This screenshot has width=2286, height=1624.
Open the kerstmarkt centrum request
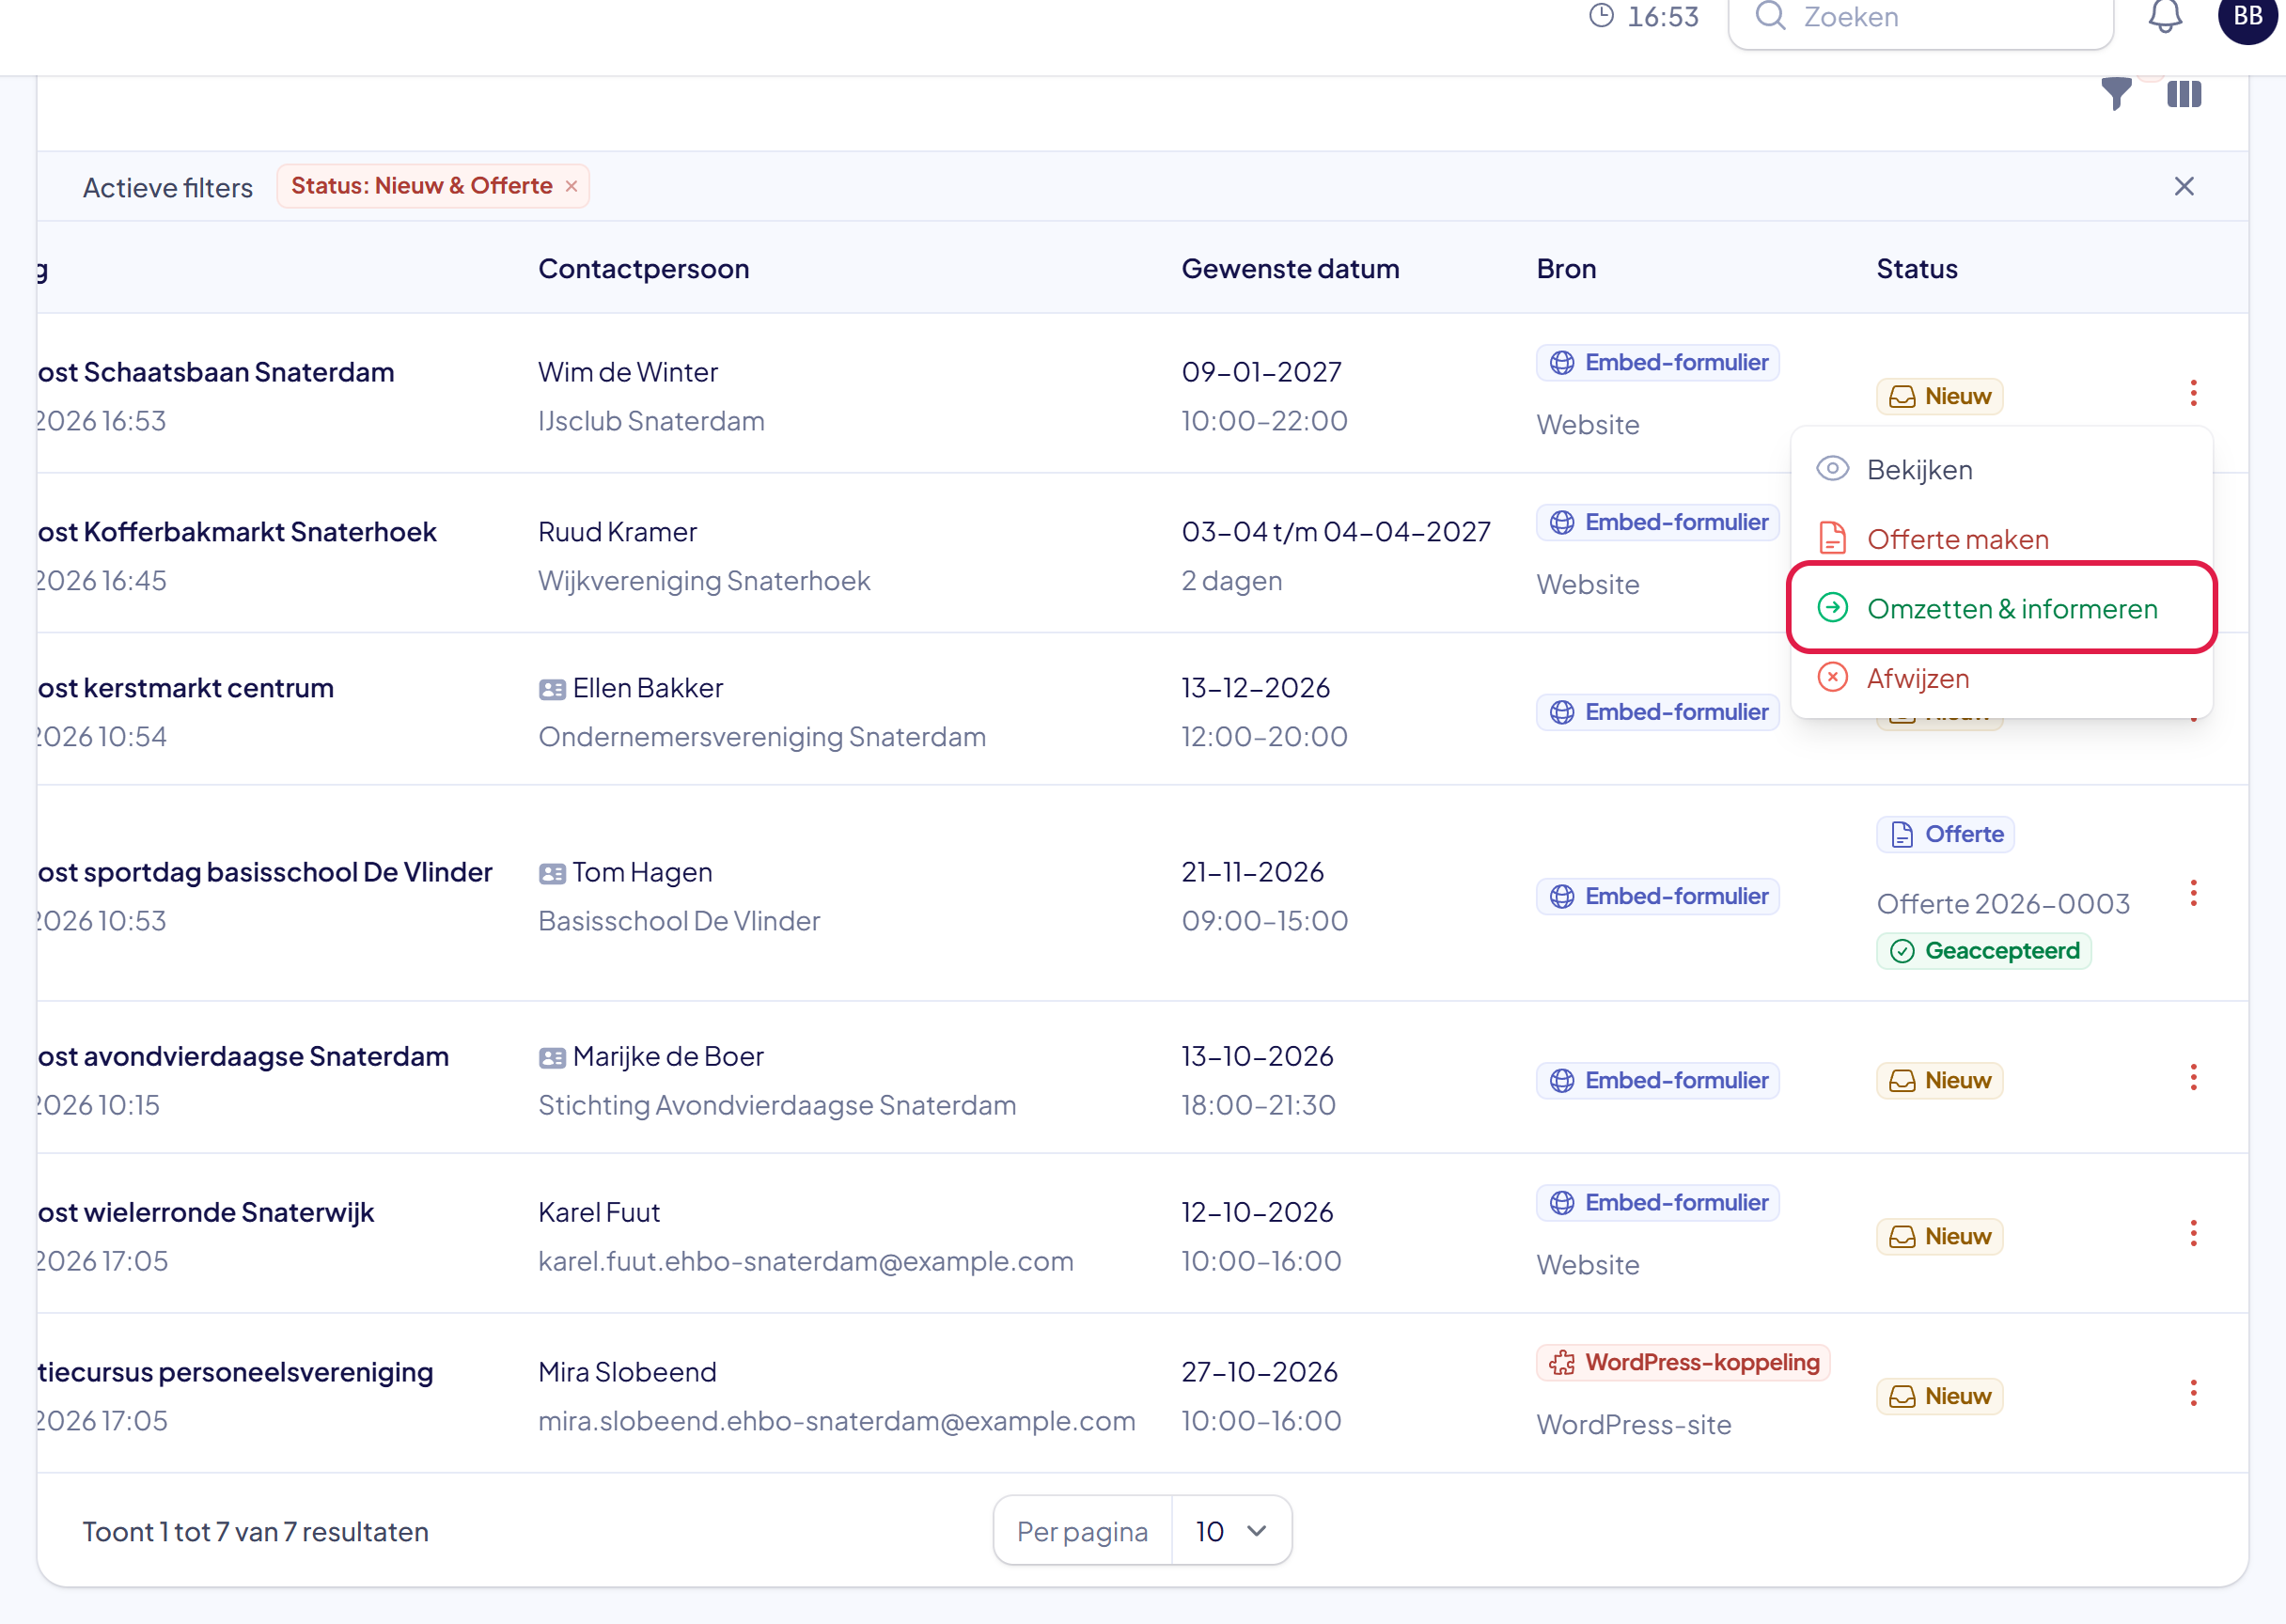tap(186, 688)
